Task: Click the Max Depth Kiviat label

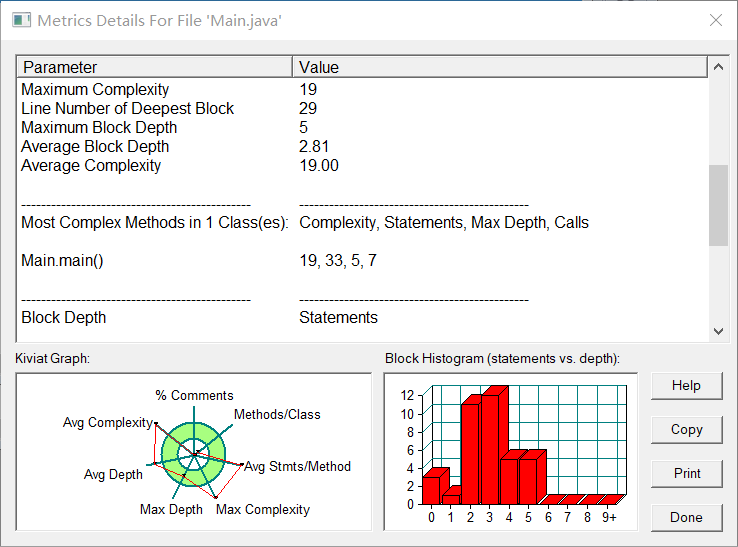Action: 171,509
